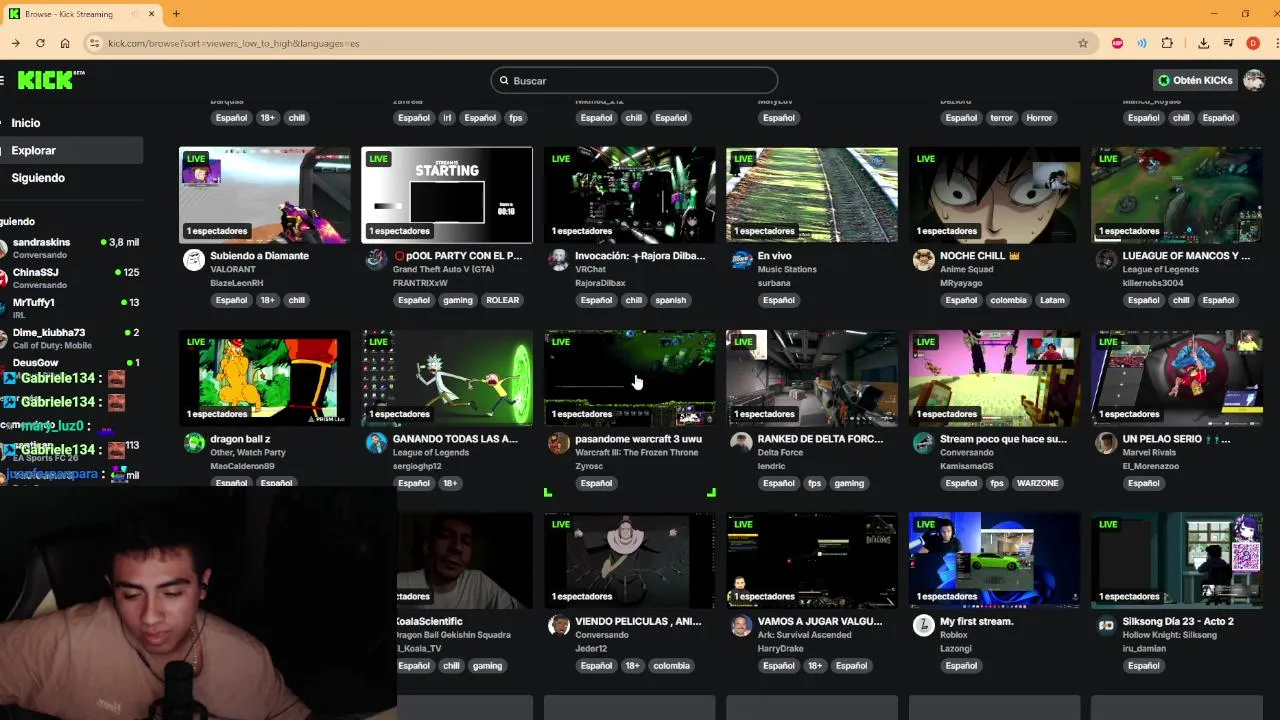Open FRANTRIXxW channel avatar
Image resolution: width=1280 pixels, height=720 pixels.
tap(376, 260)
